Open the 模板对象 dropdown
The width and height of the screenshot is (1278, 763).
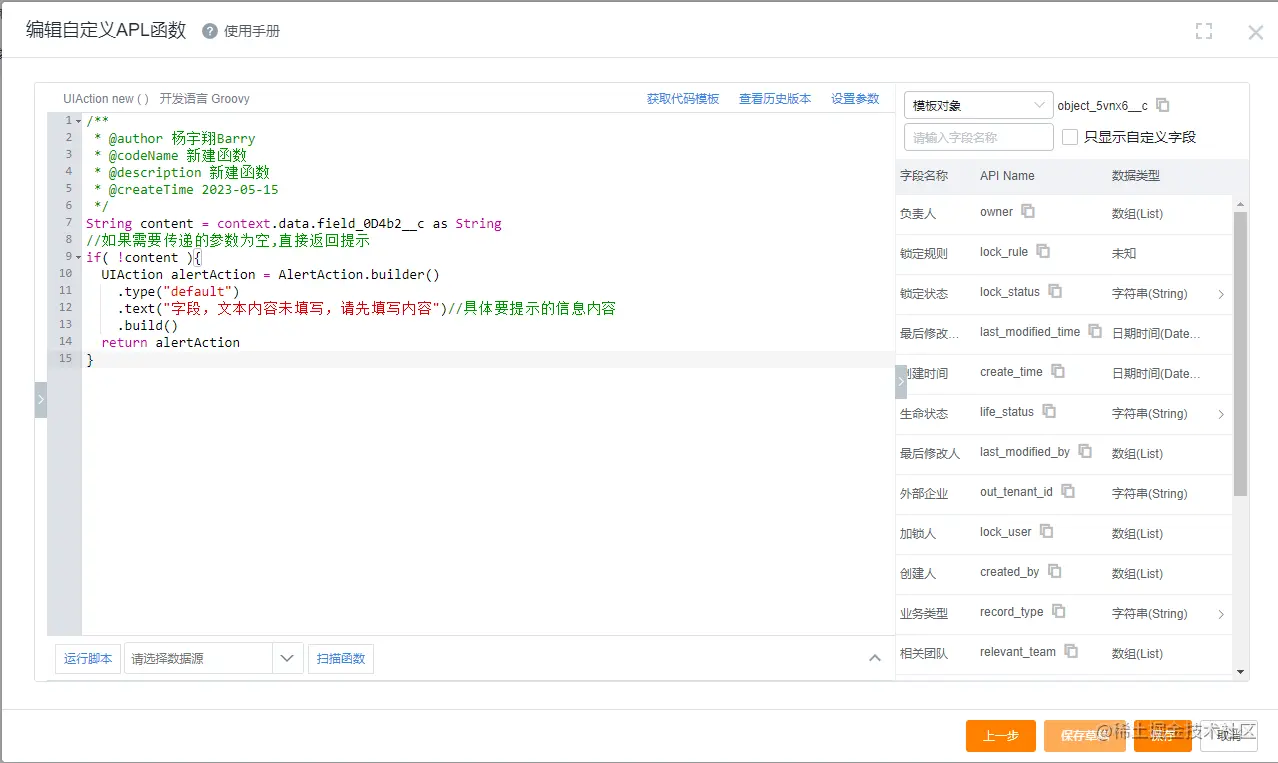coord(977,105)
